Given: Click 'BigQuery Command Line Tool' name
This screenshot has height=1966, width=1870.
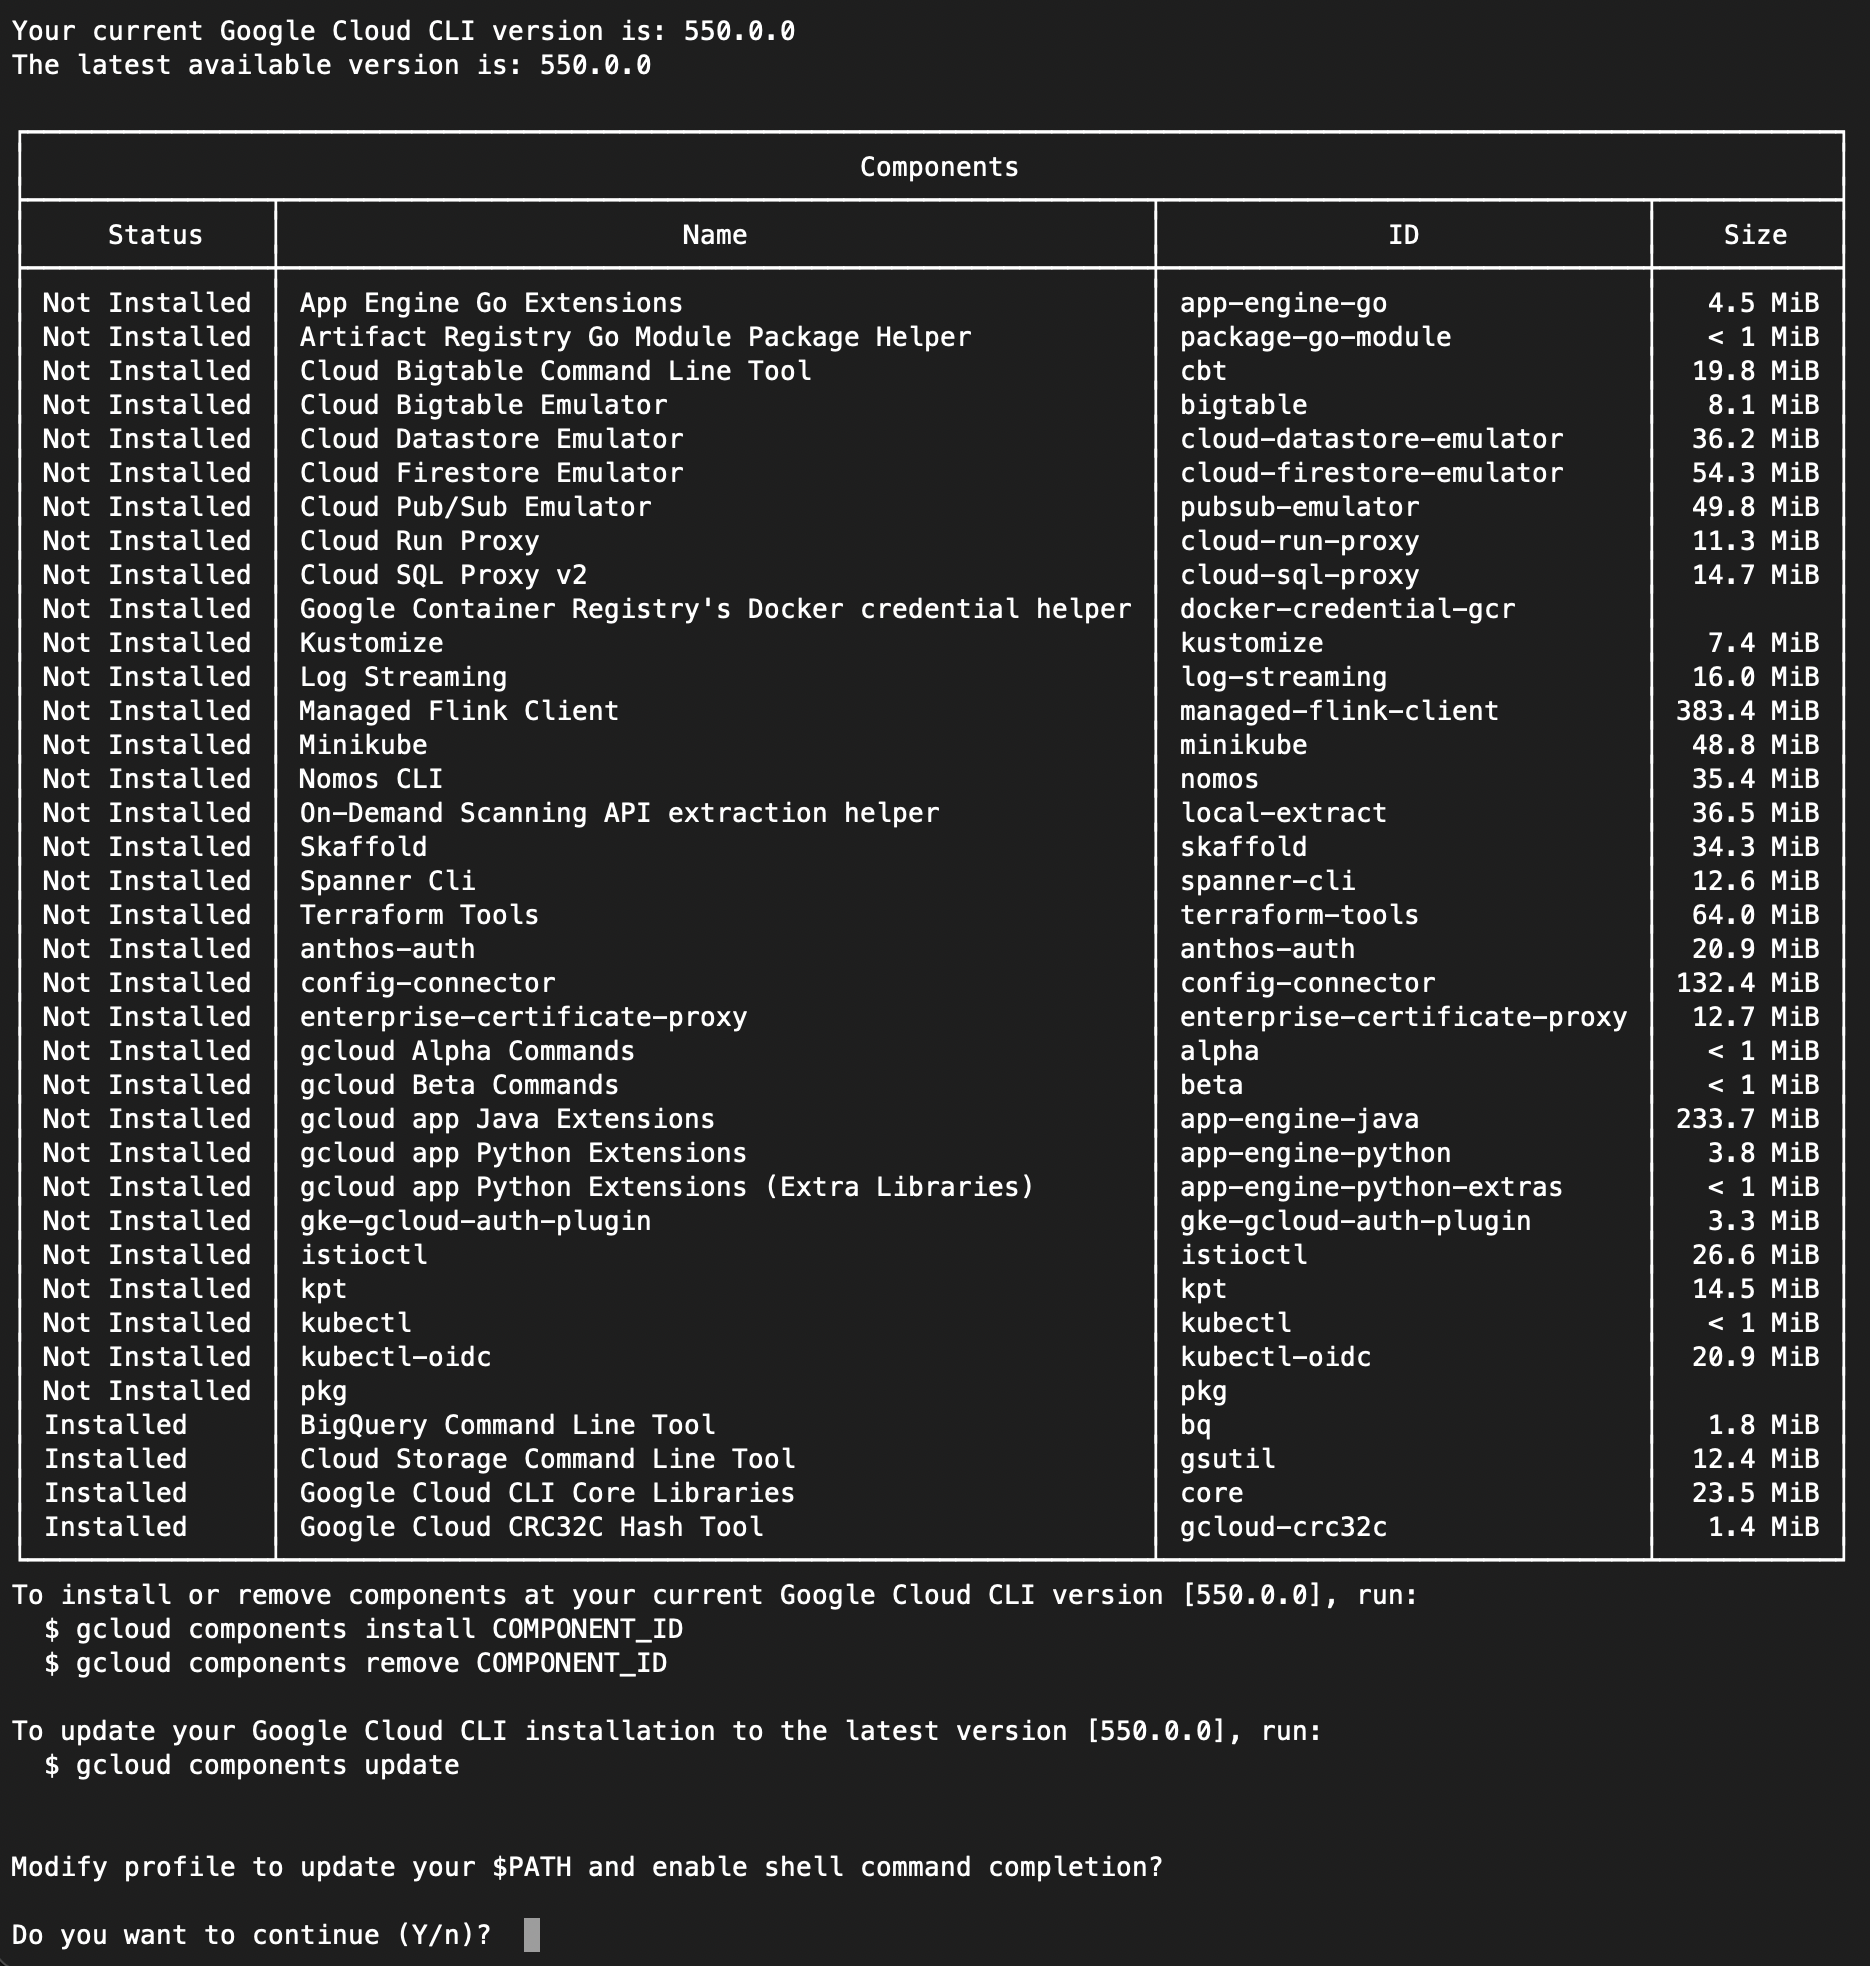Looking at the screenshot, I should pyautogui.click(x=507, y=1425).
